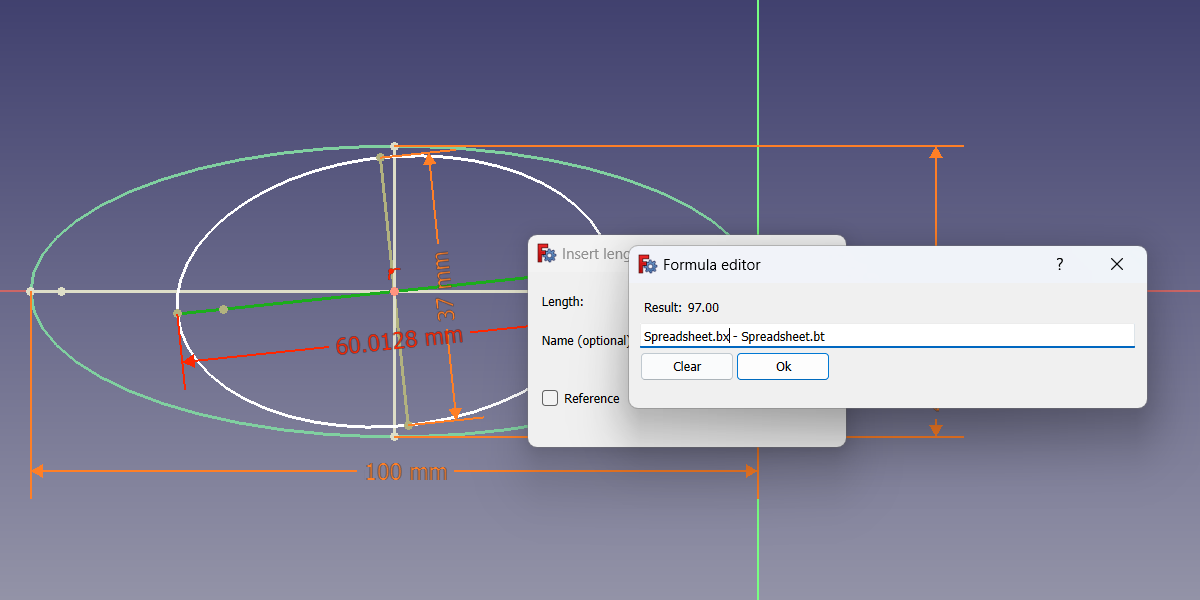This screenshot has height=600, width=1200.
Task: Select the left focus point of the ellipse
Action: [x=222, y=309]
